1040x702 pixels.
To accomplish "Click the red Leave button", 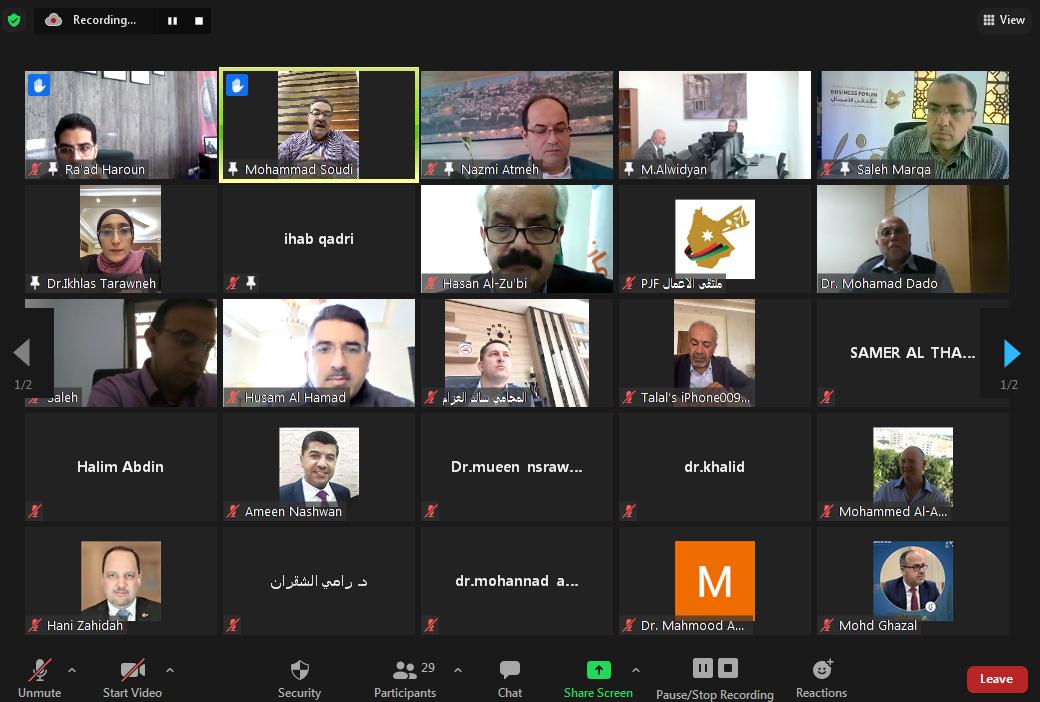I will (x=996, y=679).
